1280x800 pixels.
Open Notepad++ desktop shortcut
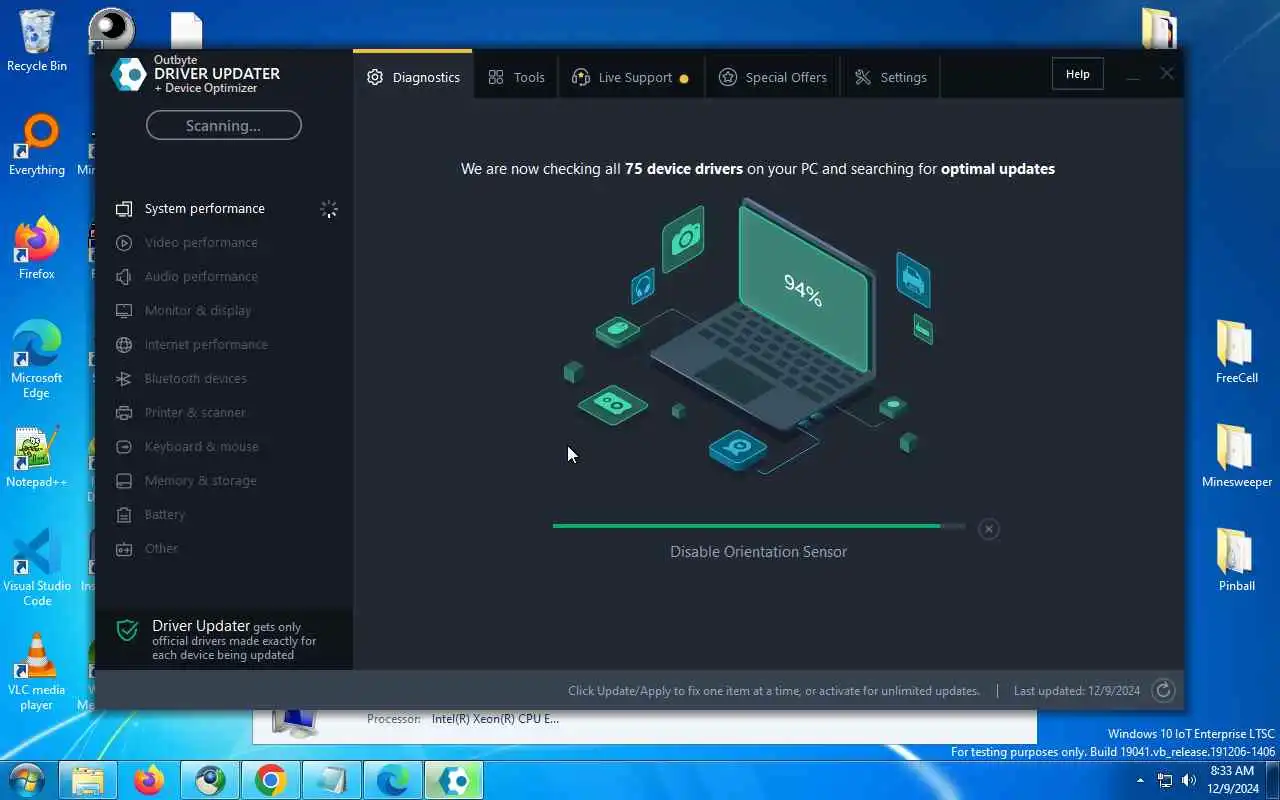click(37, 458)
